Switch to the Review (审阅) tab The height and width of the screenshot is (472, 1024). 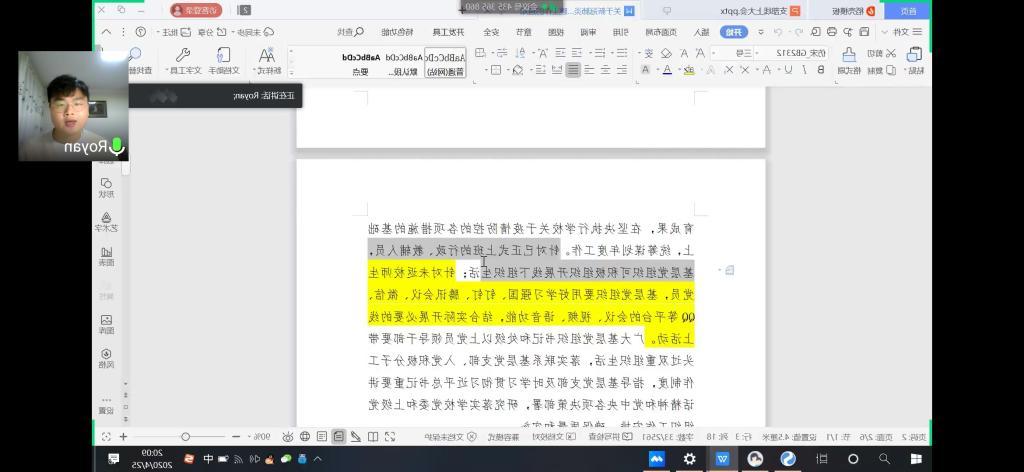[588, 32]
